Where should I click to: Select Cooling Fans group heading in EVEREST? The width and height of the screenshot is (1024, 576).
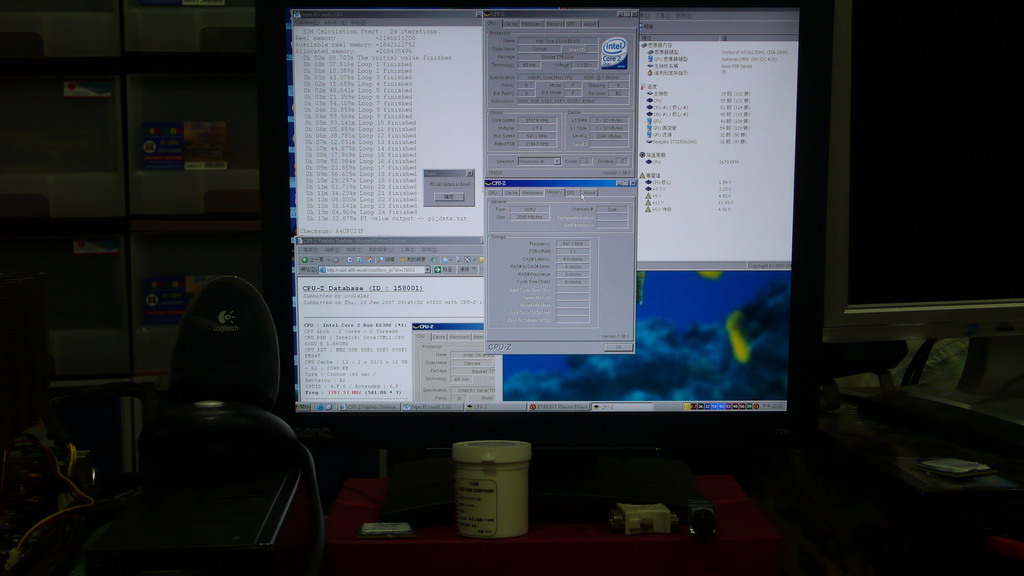(x=654, y=155)
